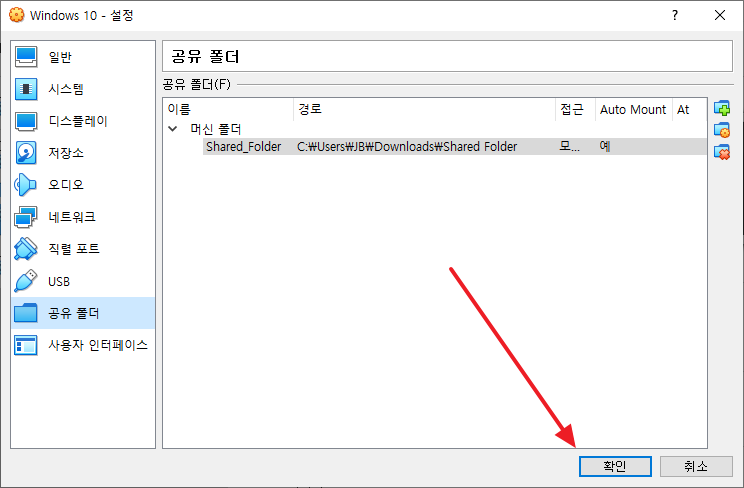Select the 사용자 인터페이스 category label
The height and width of the screenshot is (488, 744).
point(98,345)
